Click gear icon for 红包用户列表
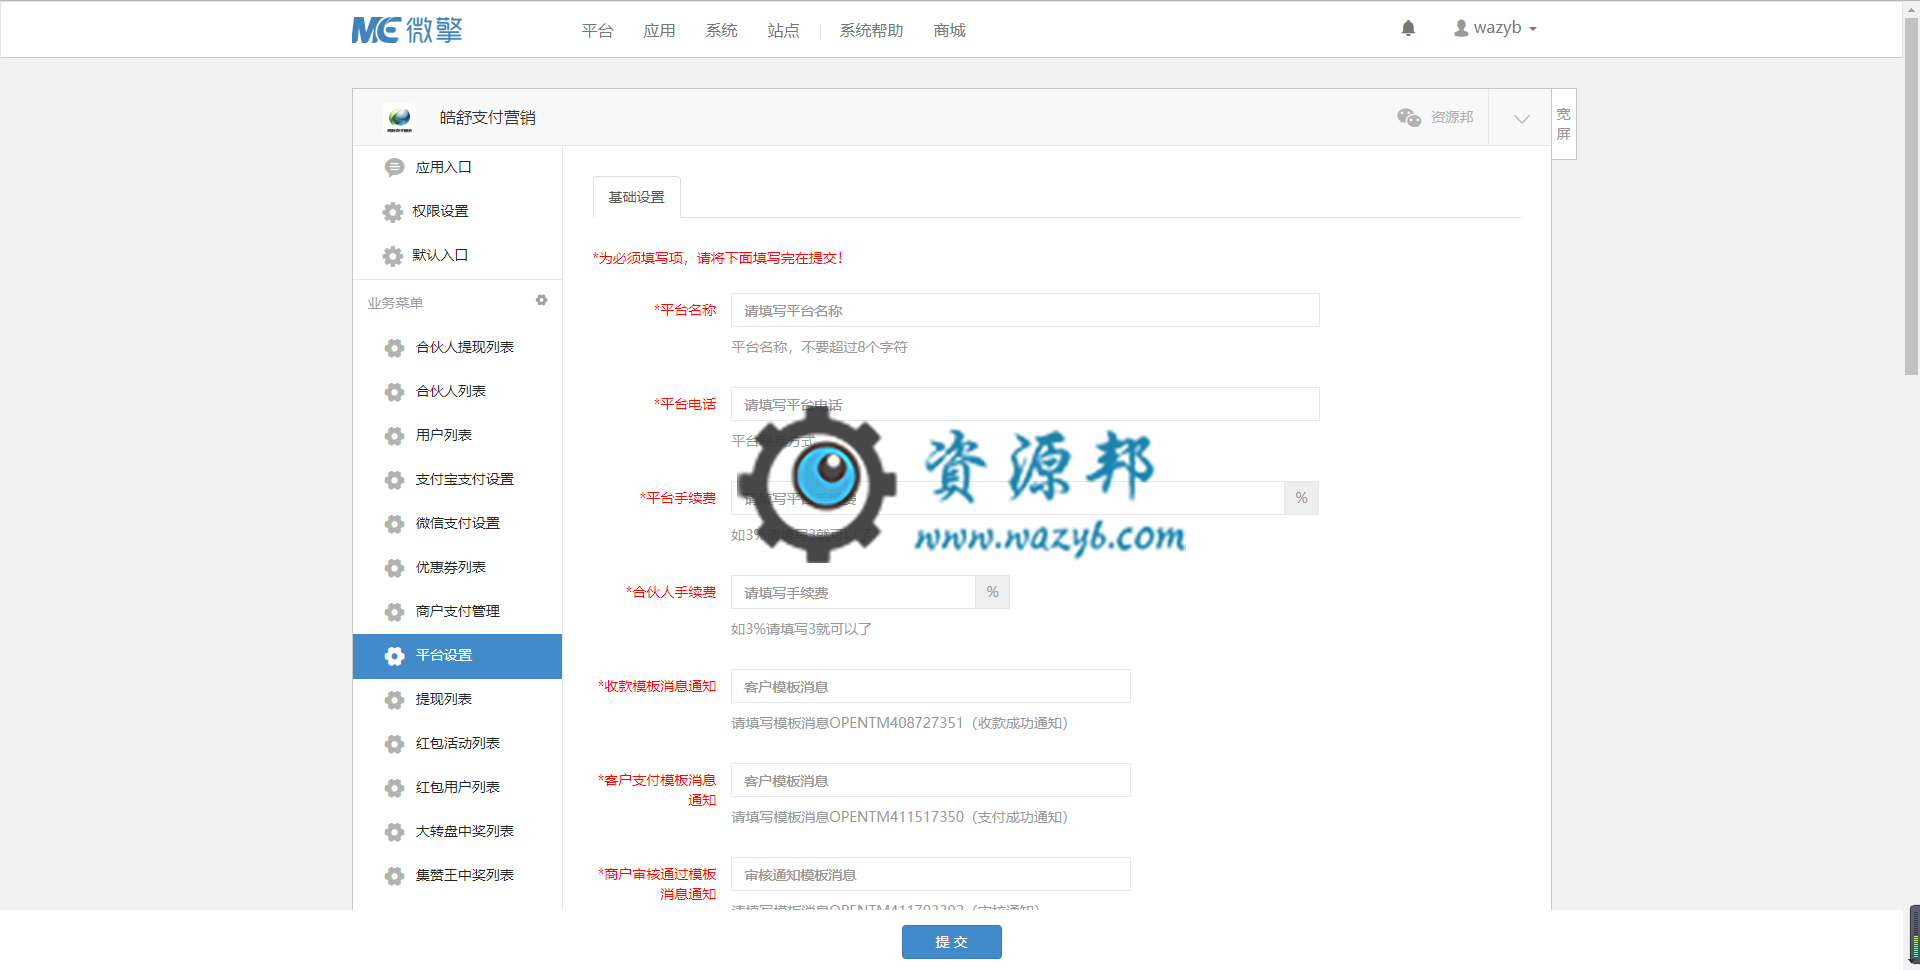This screenshot has height=970, width=1920. pyautogui.click(x=394, y=787)
